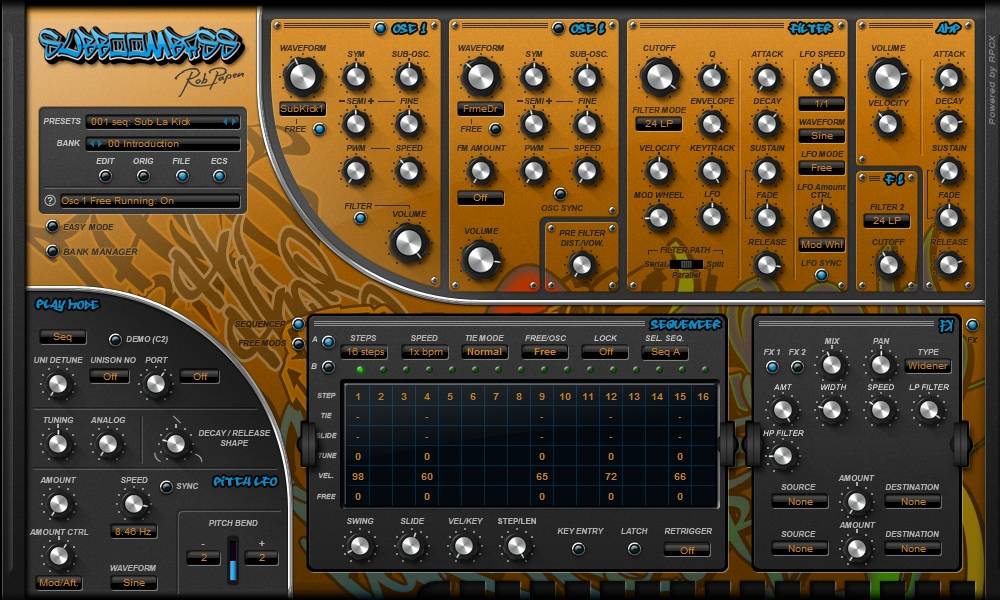
Task: Toggle the sequencer Latch button
Action: tap(634, 549)
